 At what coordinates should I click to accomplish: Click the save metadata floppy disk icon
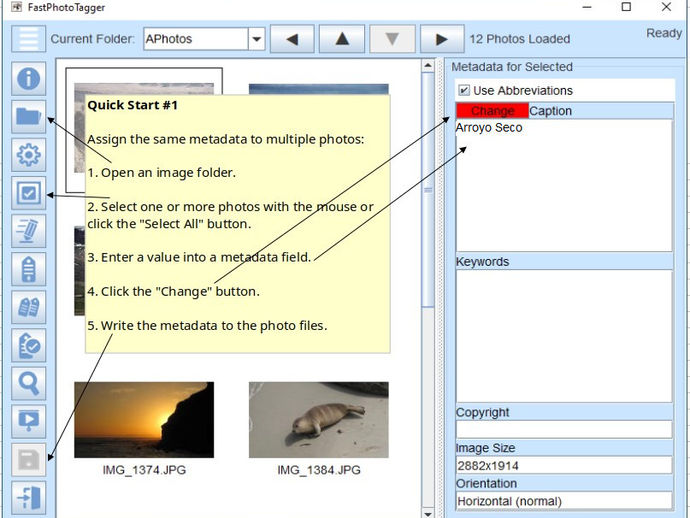click(29, 459)
